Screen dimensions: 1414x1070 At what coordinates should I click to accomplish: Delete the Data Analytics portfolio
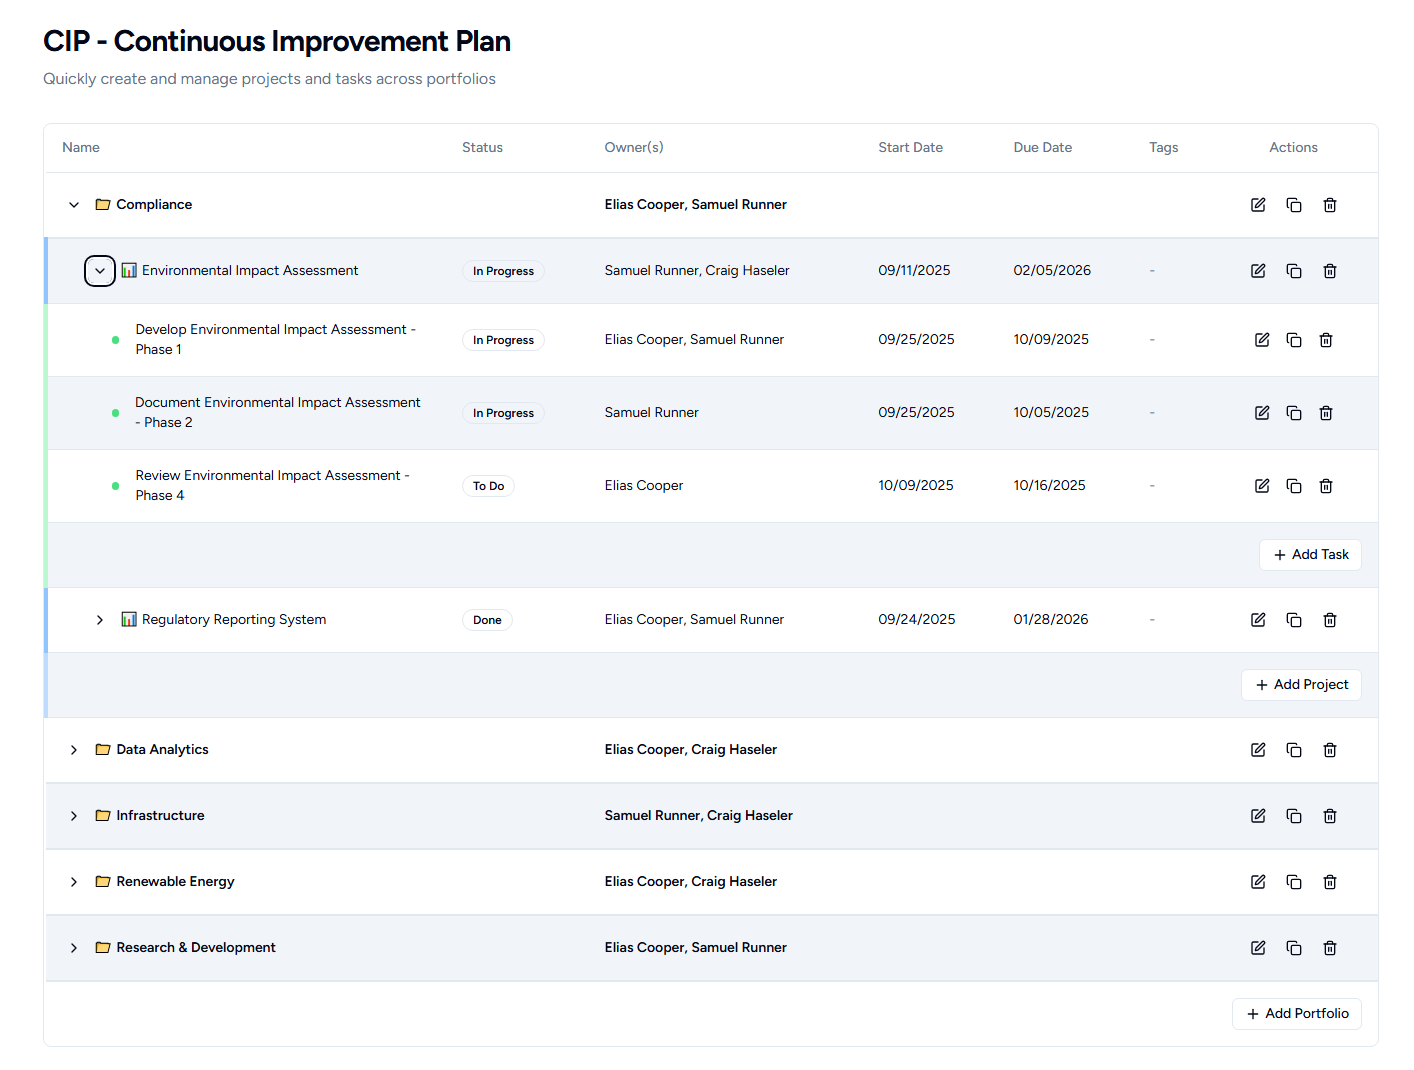coord(1330,750)
